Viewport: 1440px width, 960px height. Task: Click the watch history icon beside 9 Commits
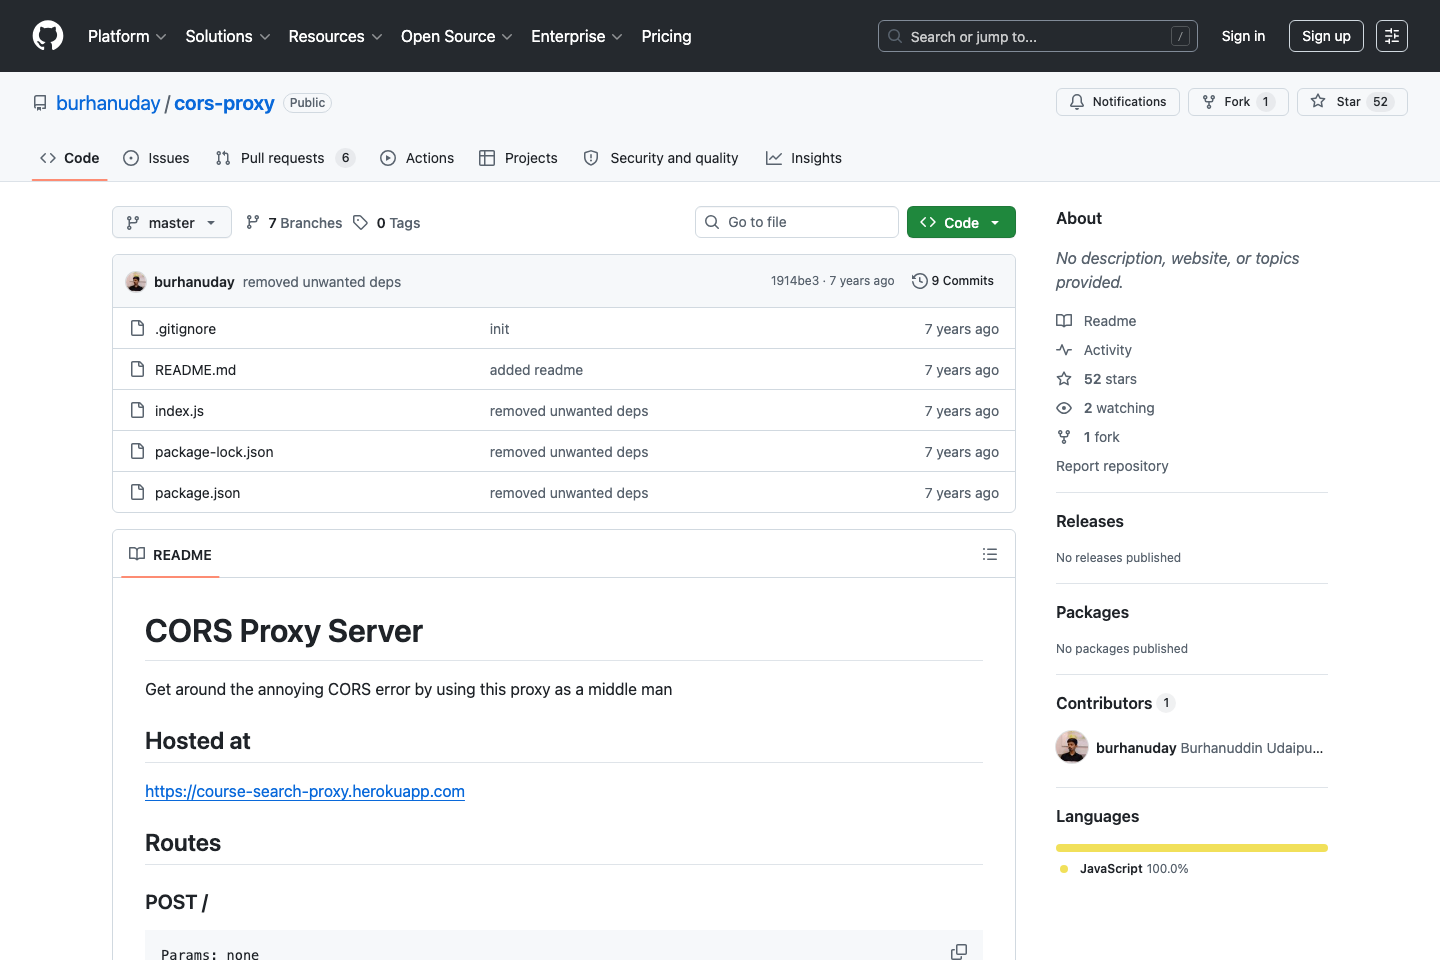pos(919,280)
